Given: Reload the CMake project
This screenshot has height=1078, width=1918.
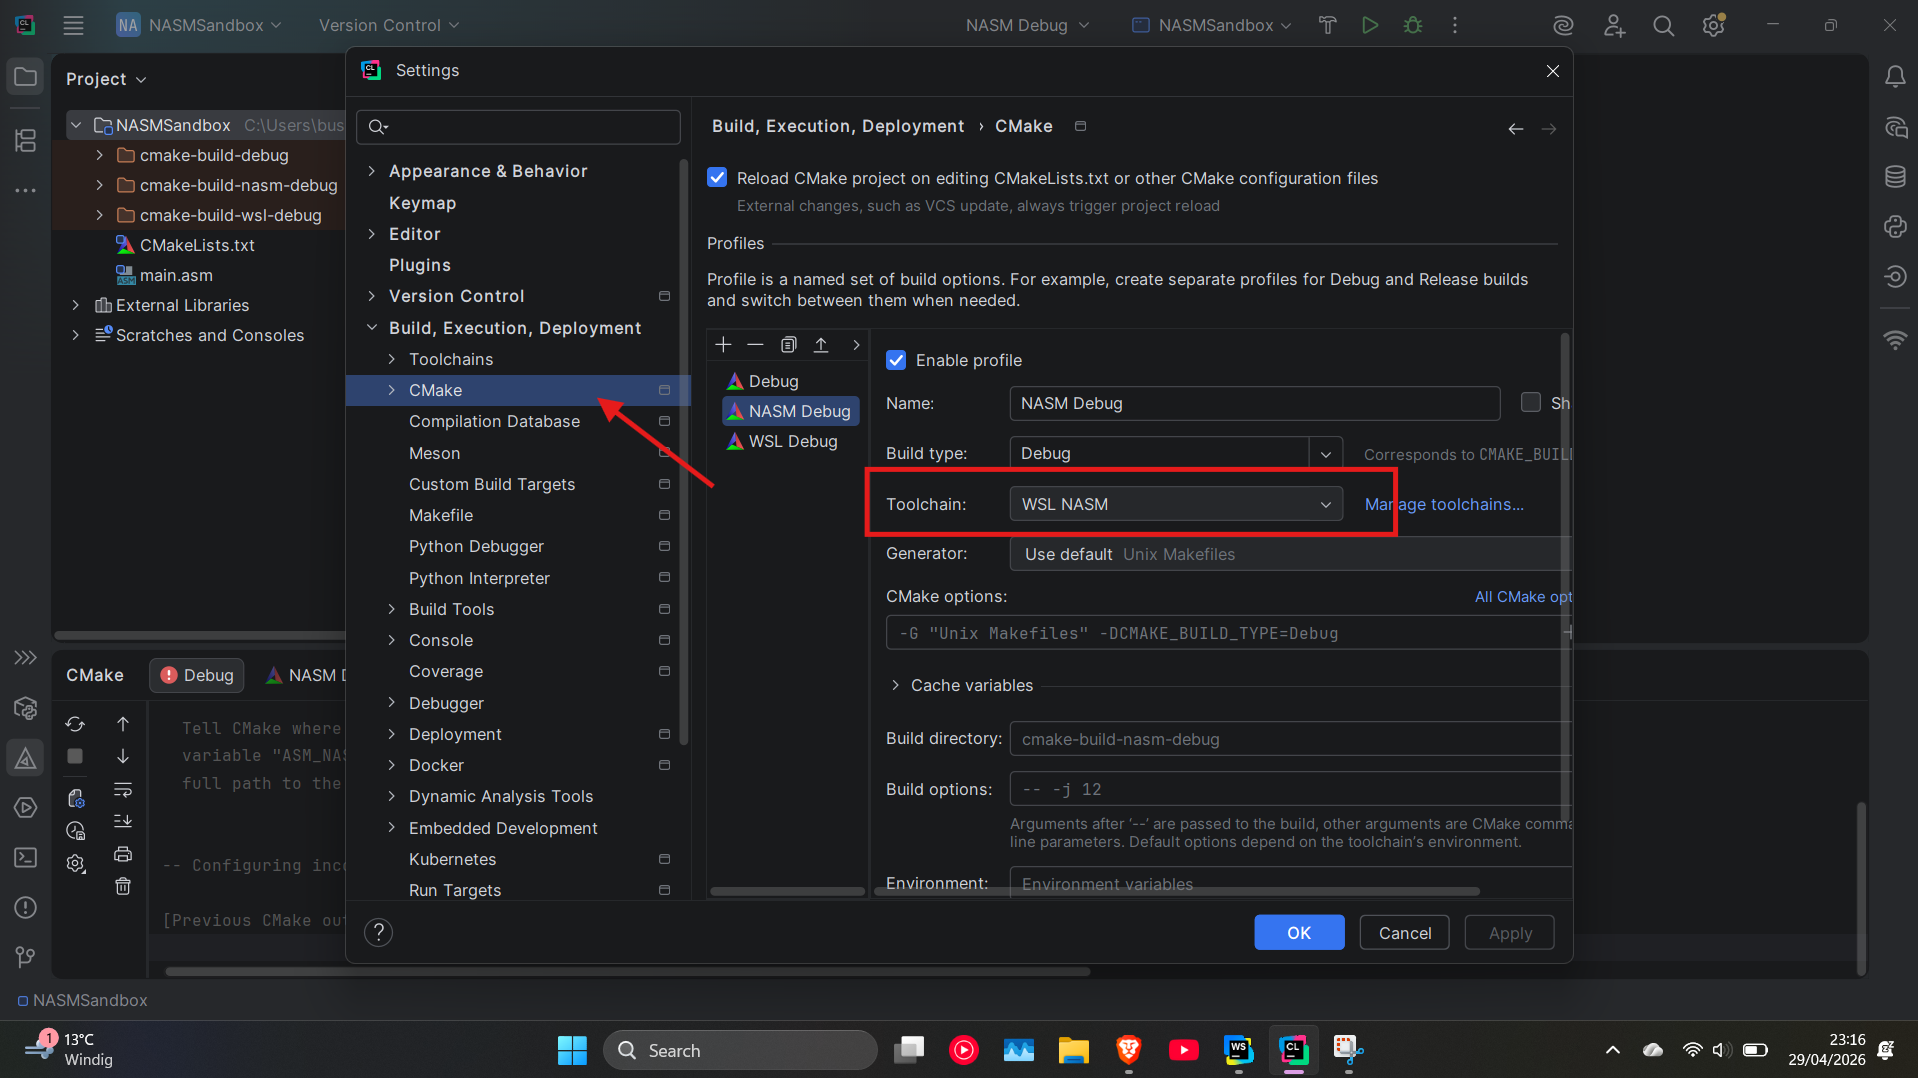Looking at the screenshot, I should pyautogui.click(x=75, y=723).
